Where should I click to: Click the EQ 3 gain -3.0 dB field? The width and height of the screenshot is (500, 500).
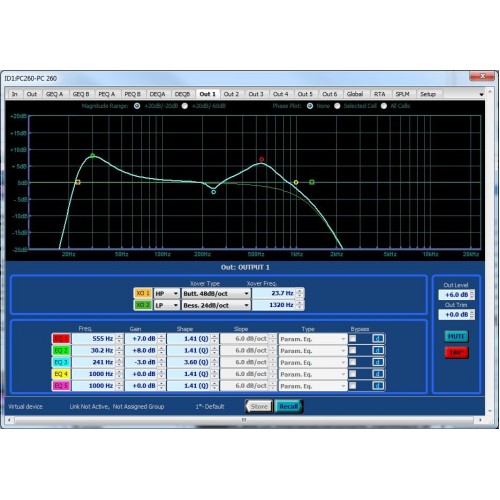[141, 362]
